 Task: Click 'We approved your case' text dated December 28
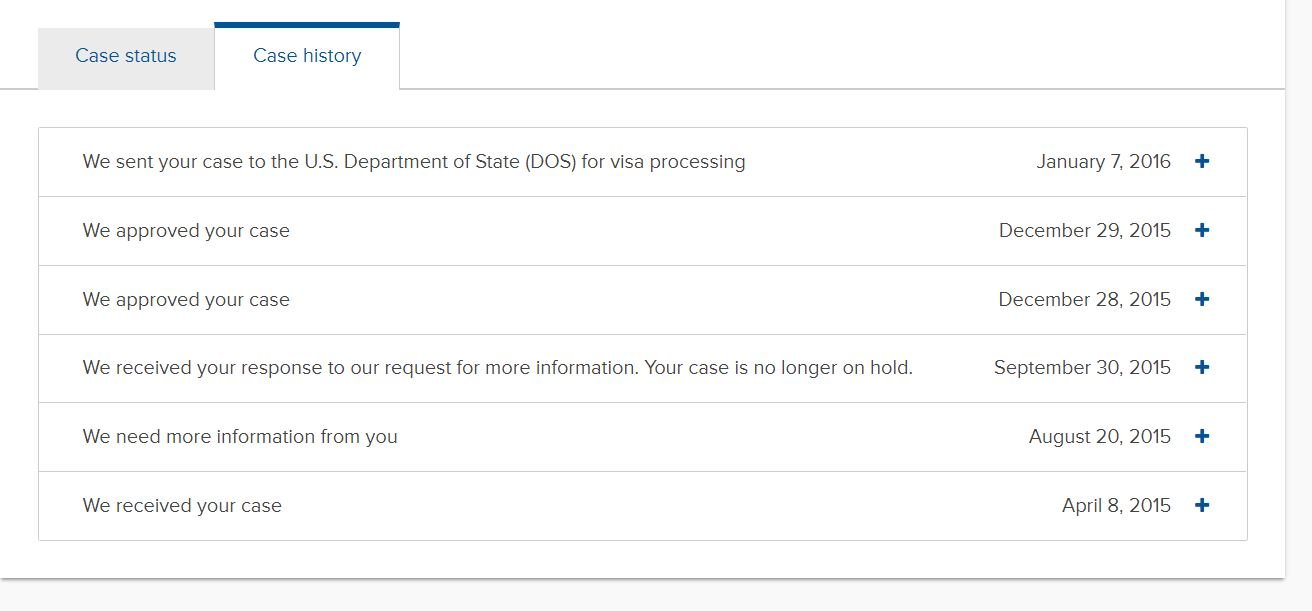pyautogui.click(x=186, y=299)
